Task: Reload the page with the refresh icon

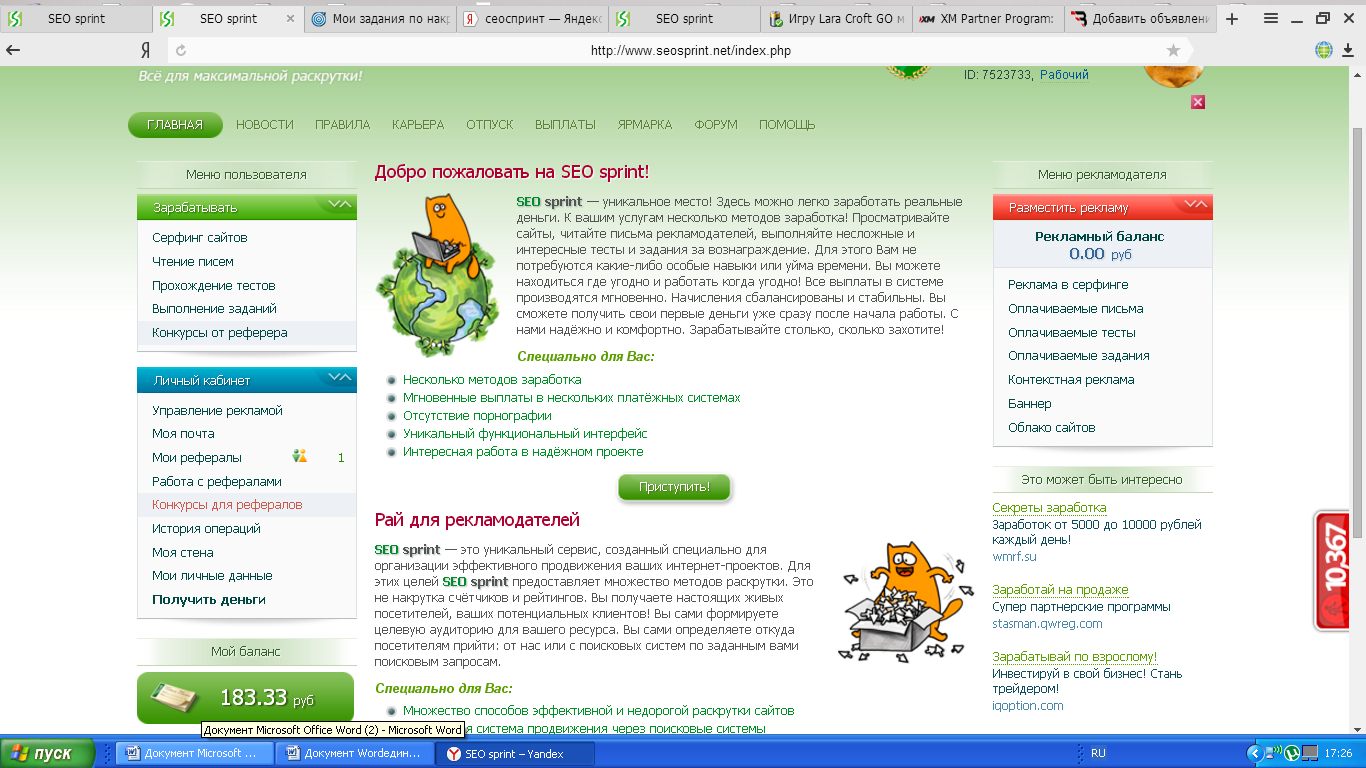Action: [x=181, y=50]
